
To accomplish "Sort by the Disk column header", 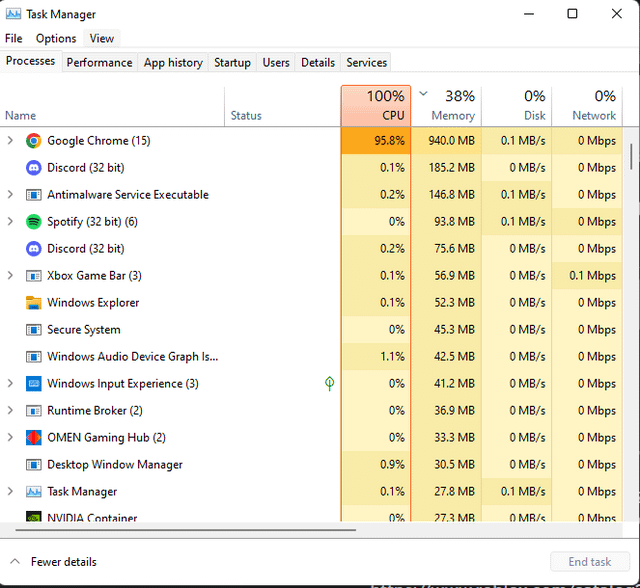I will click(517, 106).
